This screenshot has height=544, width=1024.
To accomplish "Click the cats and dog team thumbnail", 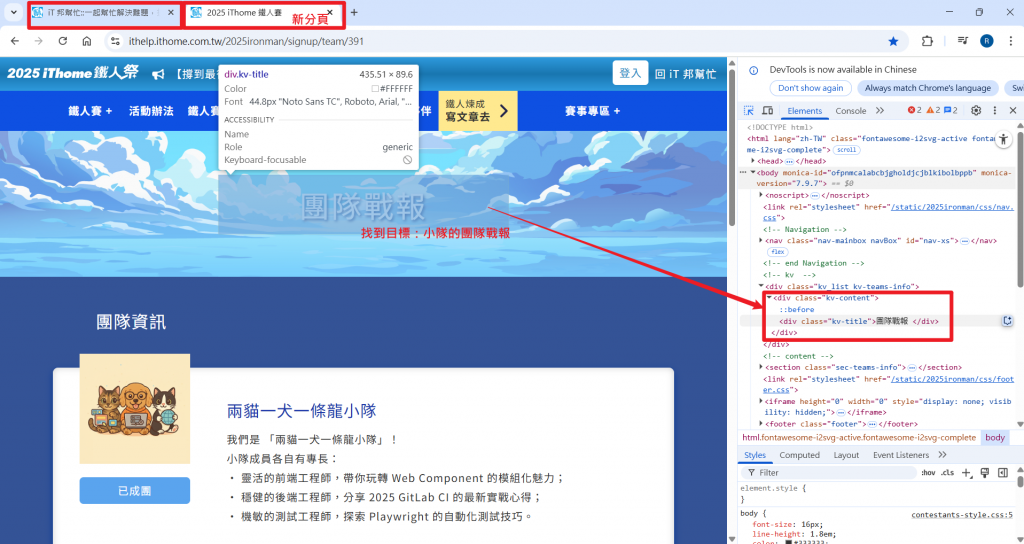I will pos(135,409).
